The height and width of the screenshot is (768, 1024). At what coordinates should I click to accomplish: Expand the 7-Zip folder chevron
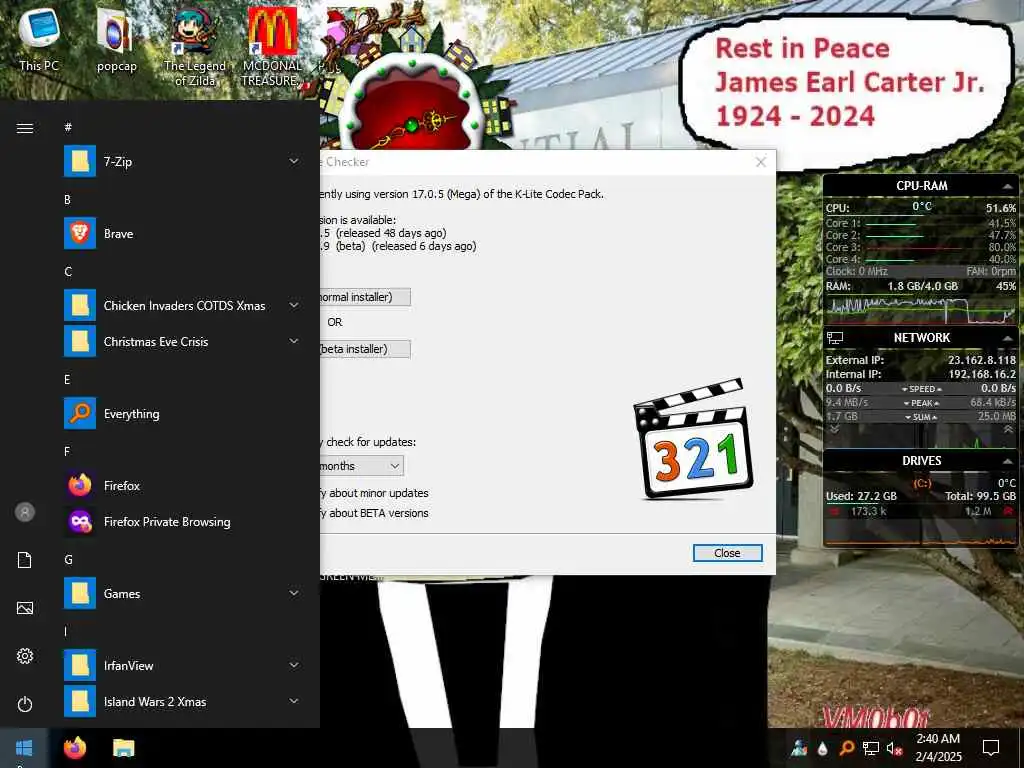click(294, 161)
